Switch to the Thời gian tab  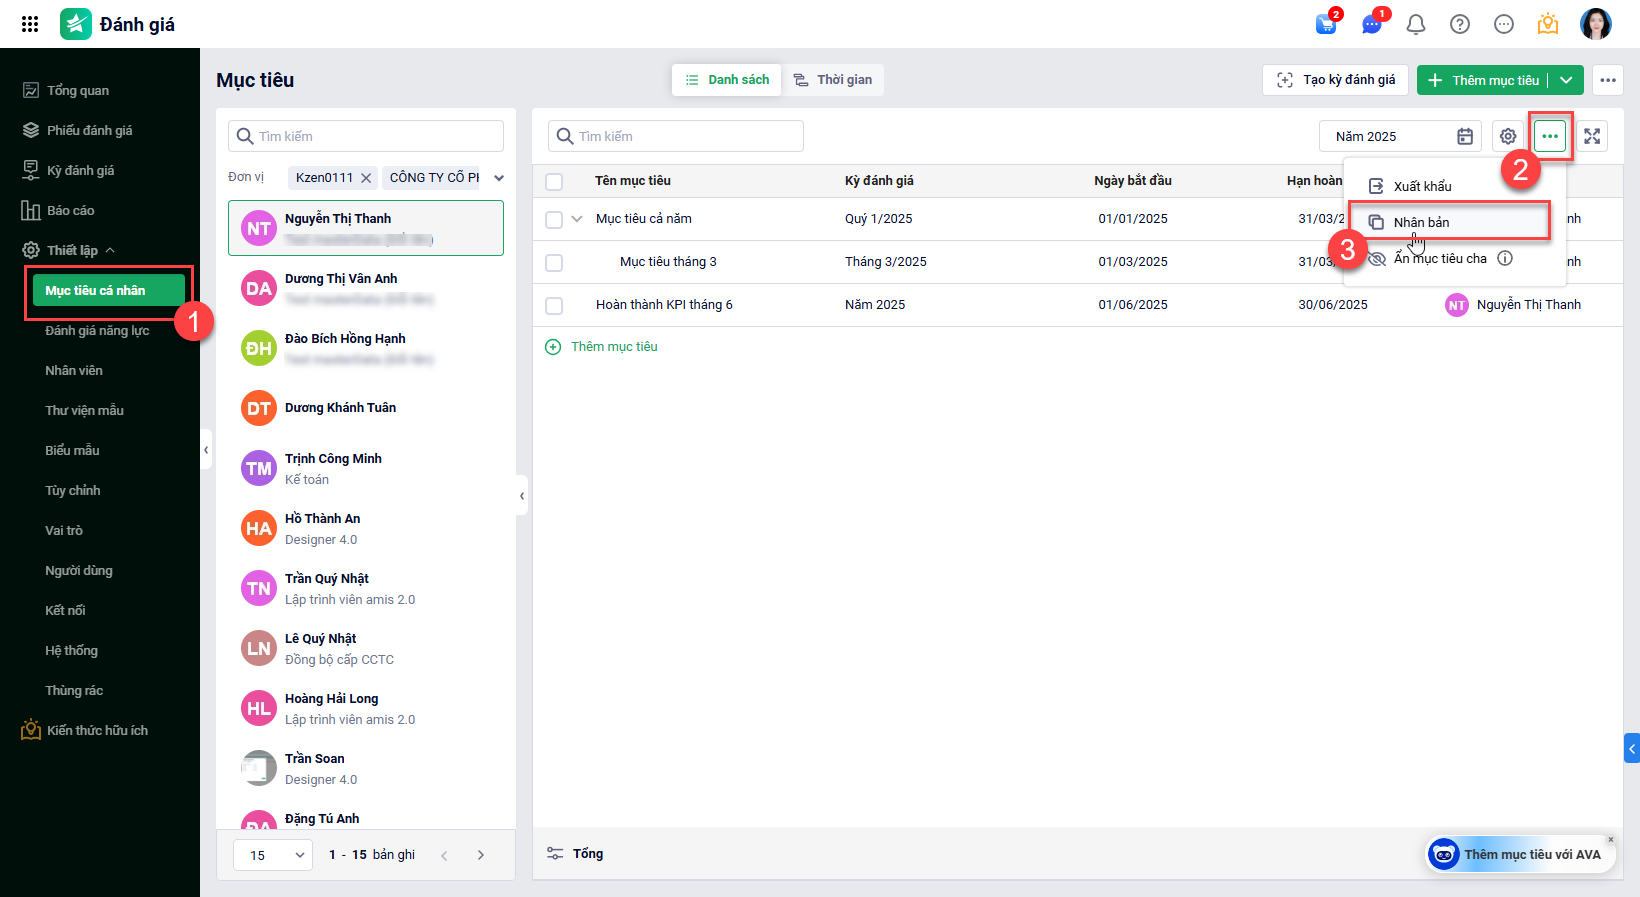coord(833,80)
